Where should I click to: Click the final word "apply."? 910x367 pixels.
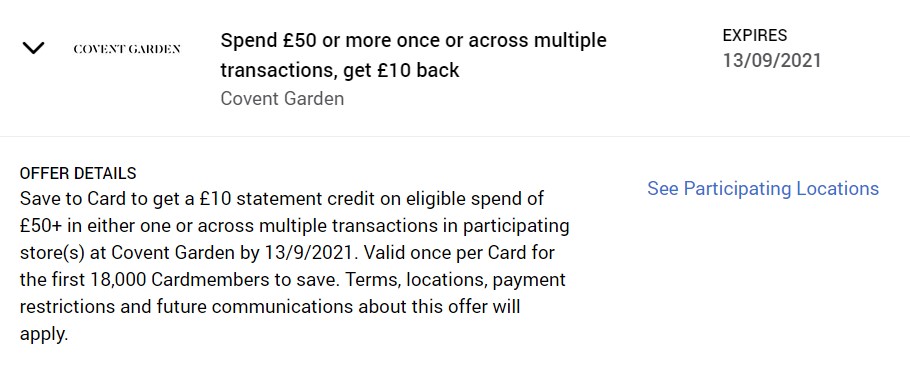pos(44,335)
